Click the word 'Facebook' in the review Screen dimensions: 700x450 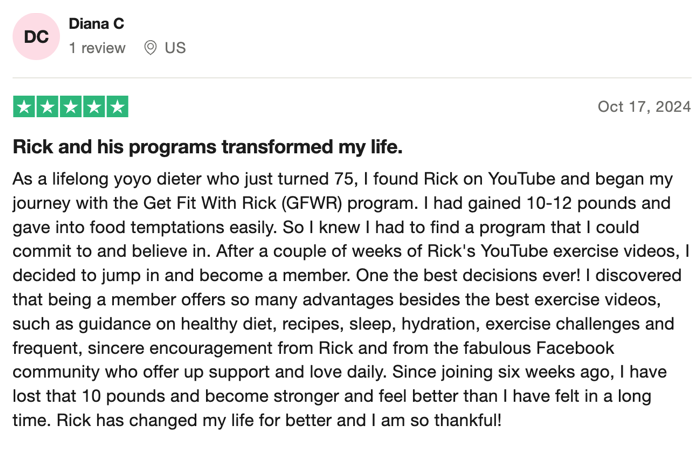tap(575, 348)
